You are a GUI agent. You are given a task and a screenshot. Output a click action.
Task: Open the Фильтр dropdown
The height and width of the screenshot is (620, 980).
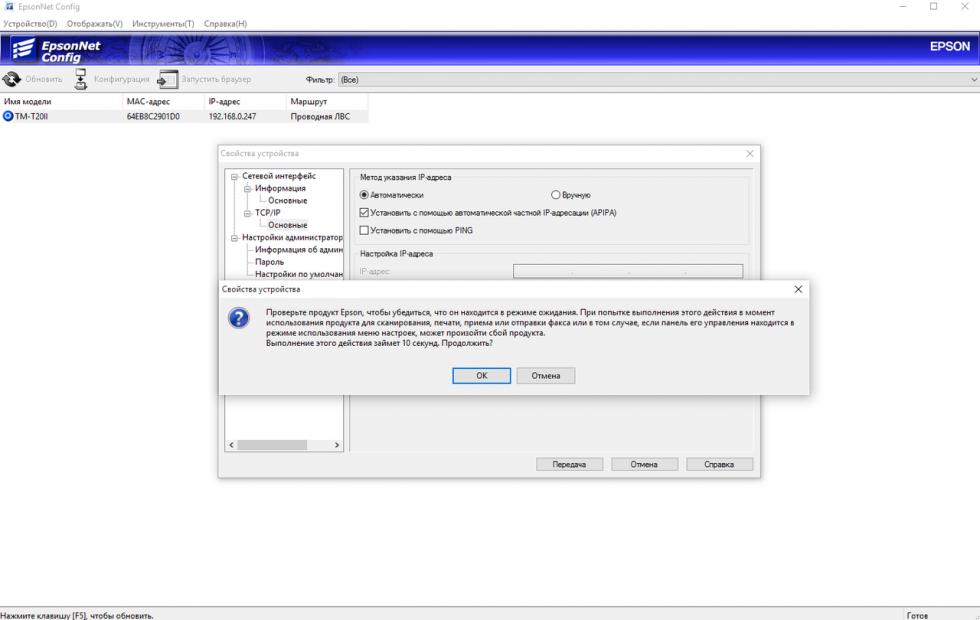pyautogui.click(x=658, y=80)
